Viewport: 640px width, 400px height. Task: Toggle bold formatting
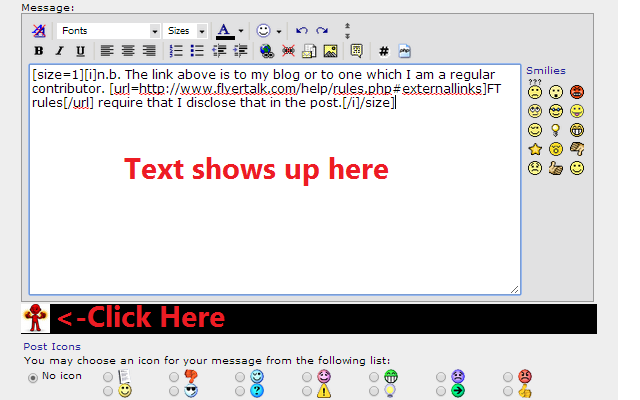pyautogui.click(x=39, y=51)
